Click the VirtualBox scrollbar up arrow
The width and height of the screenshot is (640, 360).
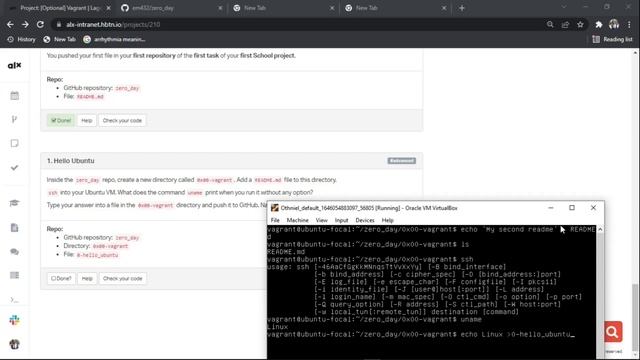pos(600,230)
